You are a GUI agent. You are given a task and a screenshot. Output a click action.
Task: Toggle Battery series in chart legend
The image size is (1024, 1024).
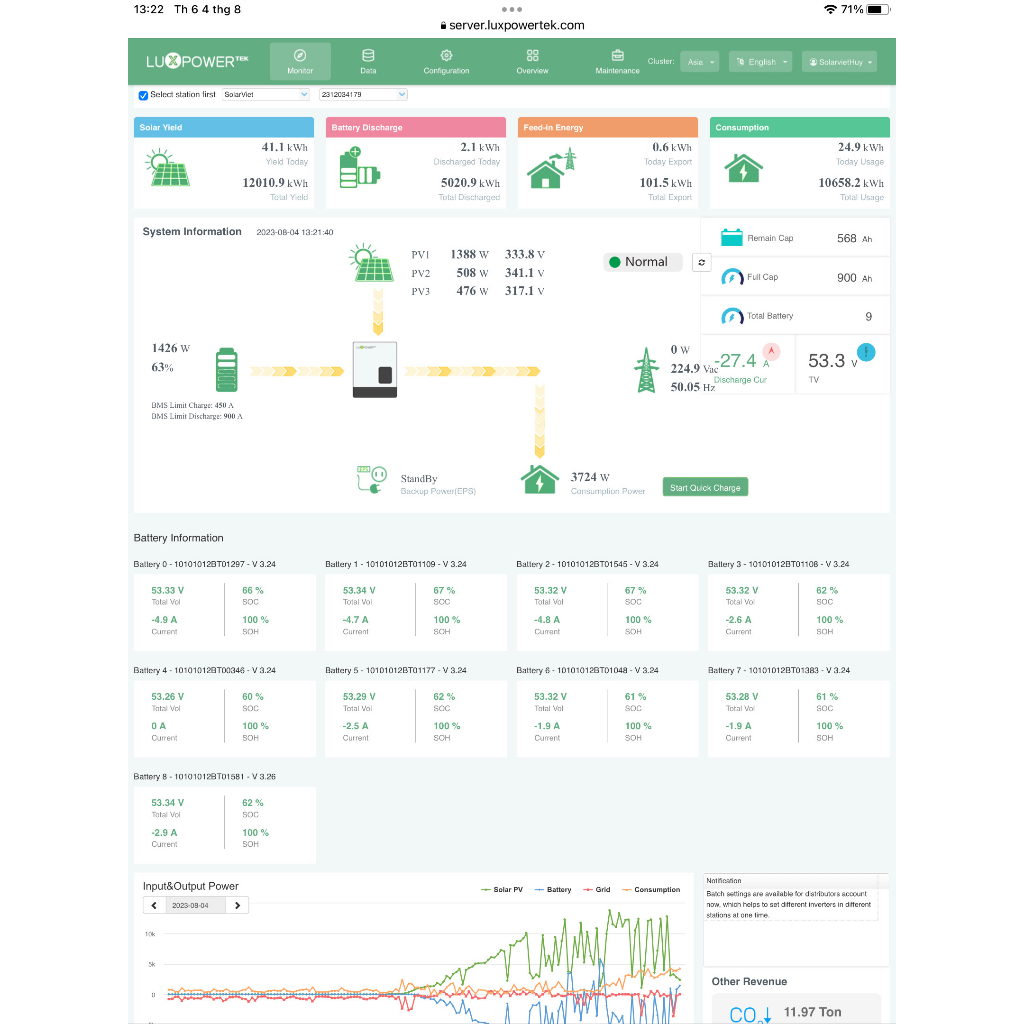(x=552, y=889)
